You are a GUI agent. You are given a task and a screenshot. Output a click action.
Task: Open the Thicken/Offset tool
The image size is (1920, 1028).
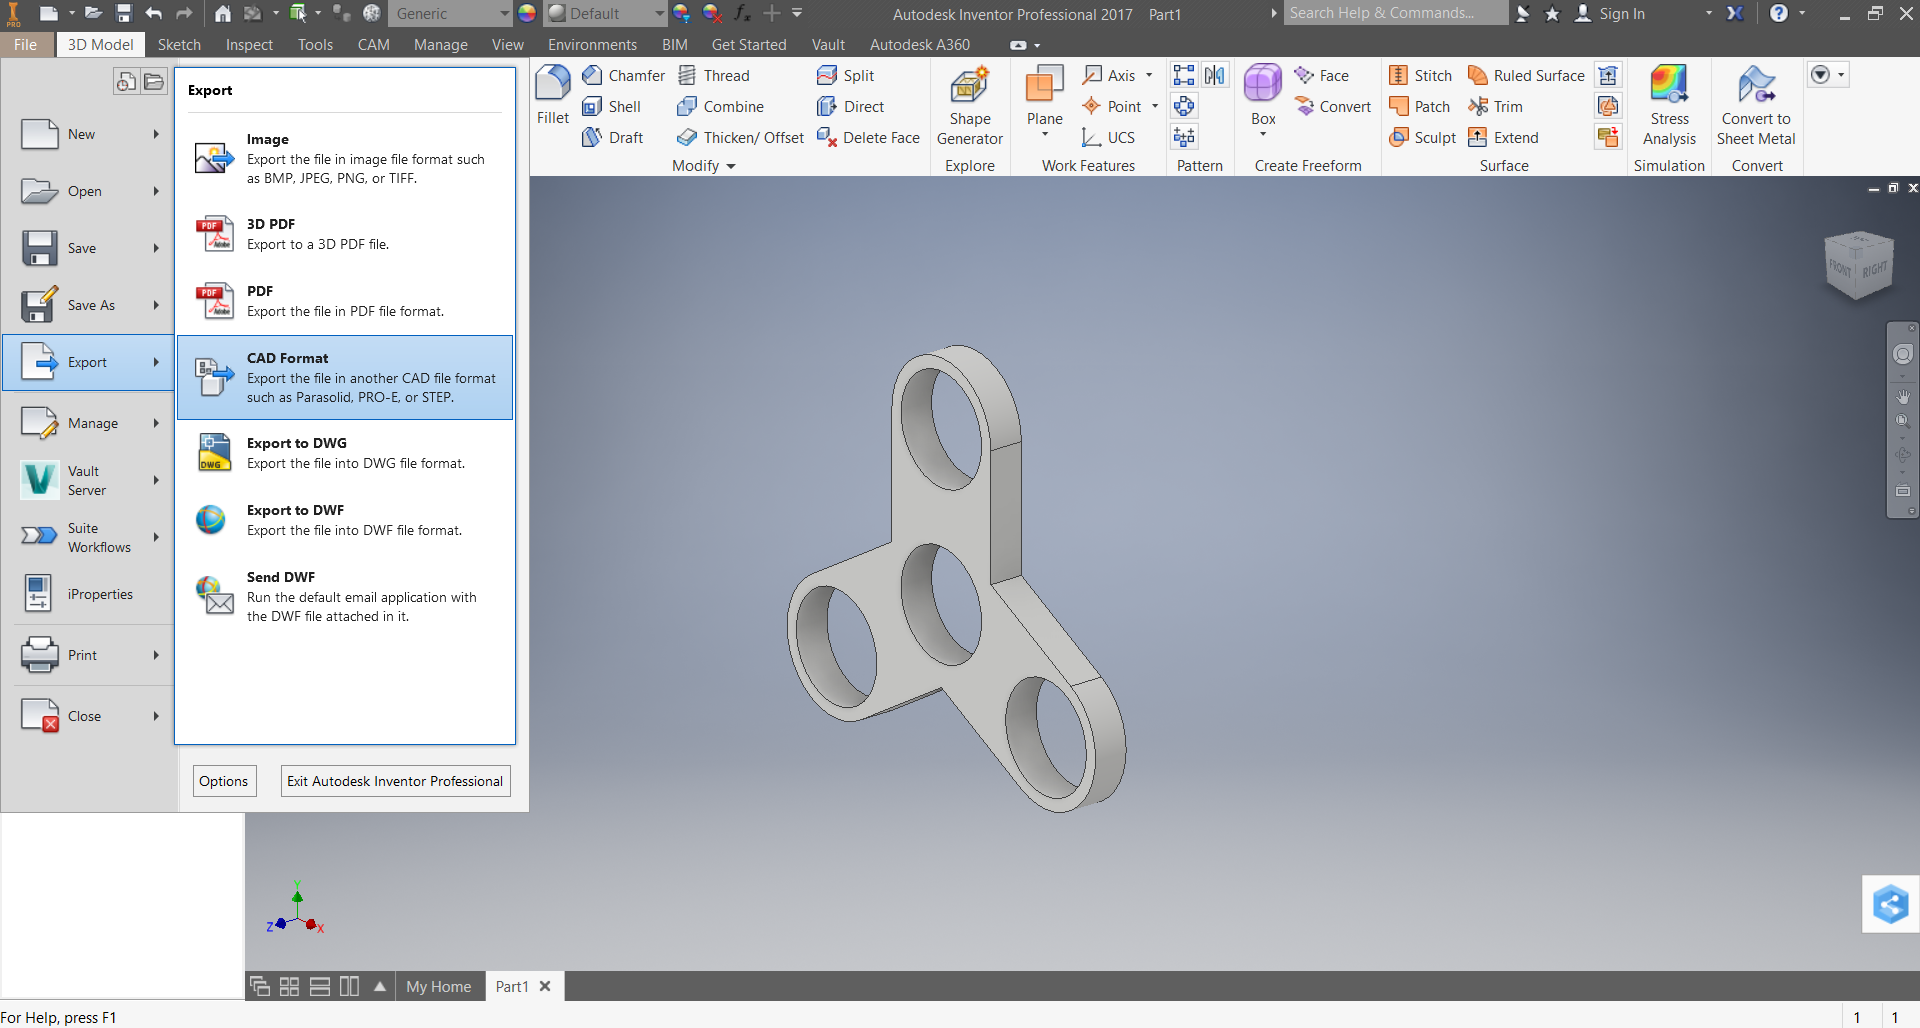(x=740, y=138)
